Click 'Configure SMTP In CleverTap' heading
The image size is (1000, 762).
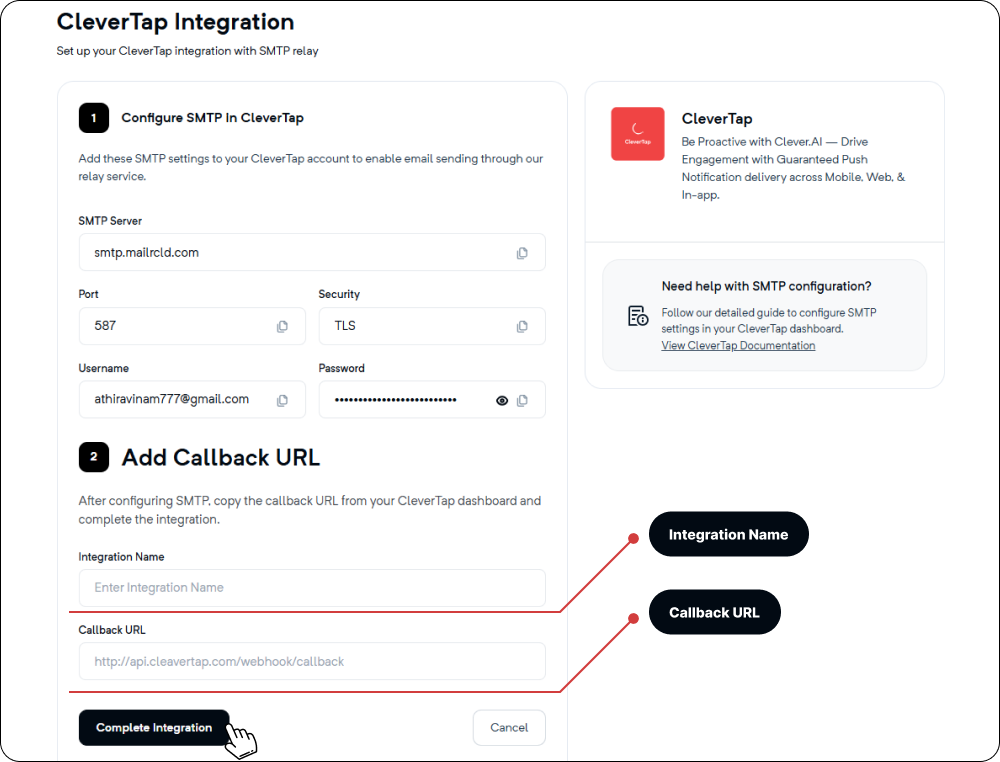[212, 118]
